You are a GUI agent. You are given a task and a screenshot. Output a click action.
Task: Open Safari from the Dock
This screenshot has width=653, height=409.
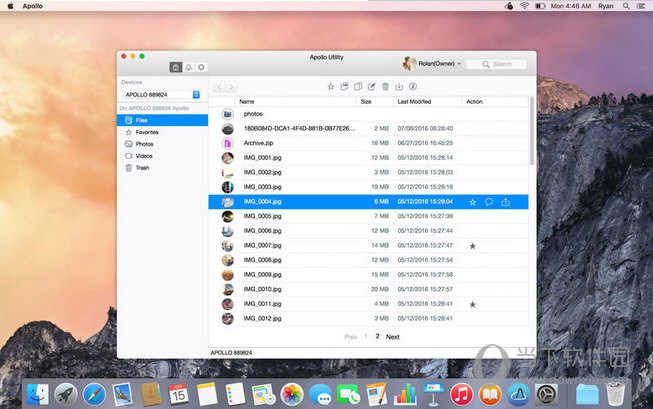click(x=94, y=394)
